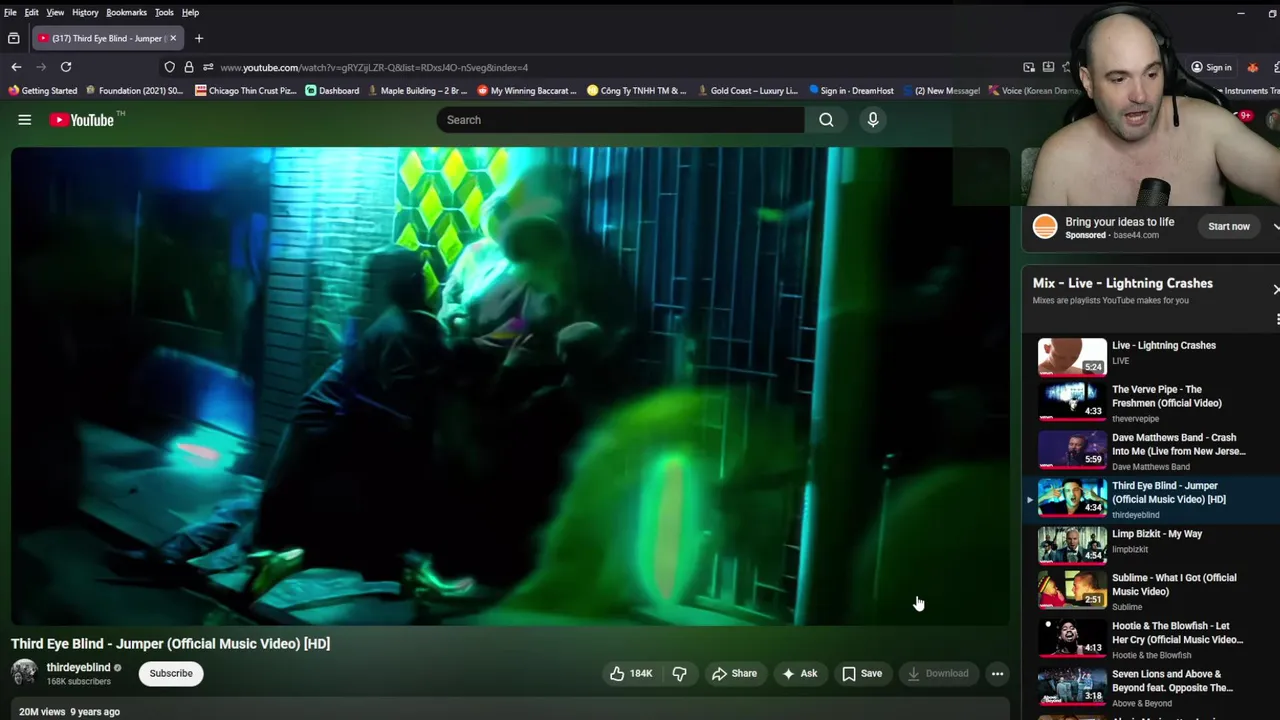Open thirdeyeblind channel avatar
This screenshot has width=1280, height=720.
click(x=24, y=673)
